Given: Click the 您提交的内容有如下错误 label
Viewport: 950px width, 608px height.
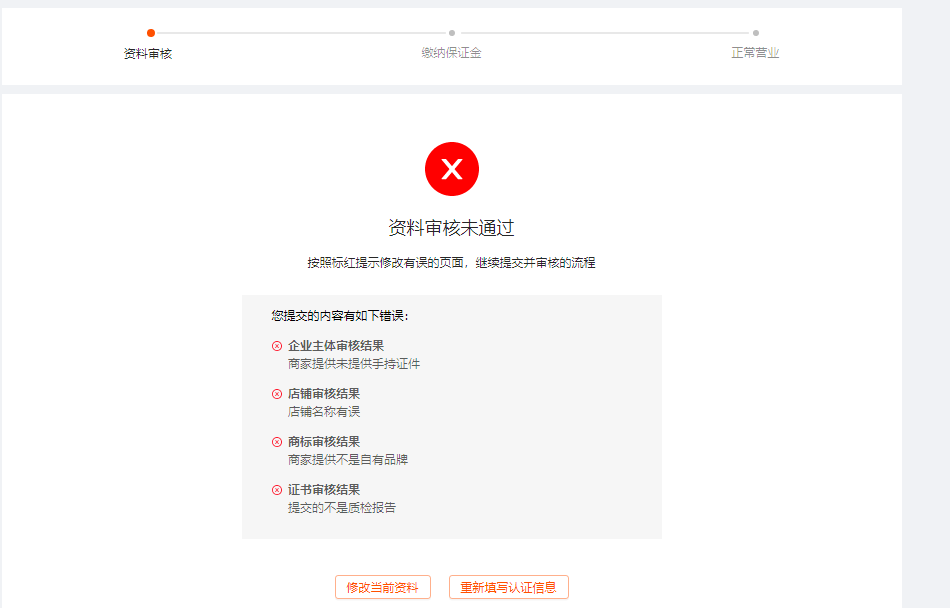Looking at the screenshot, I should (339, 316).
